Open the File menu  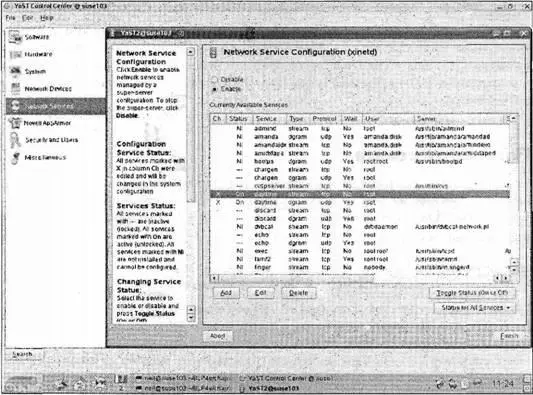point(11,18)
